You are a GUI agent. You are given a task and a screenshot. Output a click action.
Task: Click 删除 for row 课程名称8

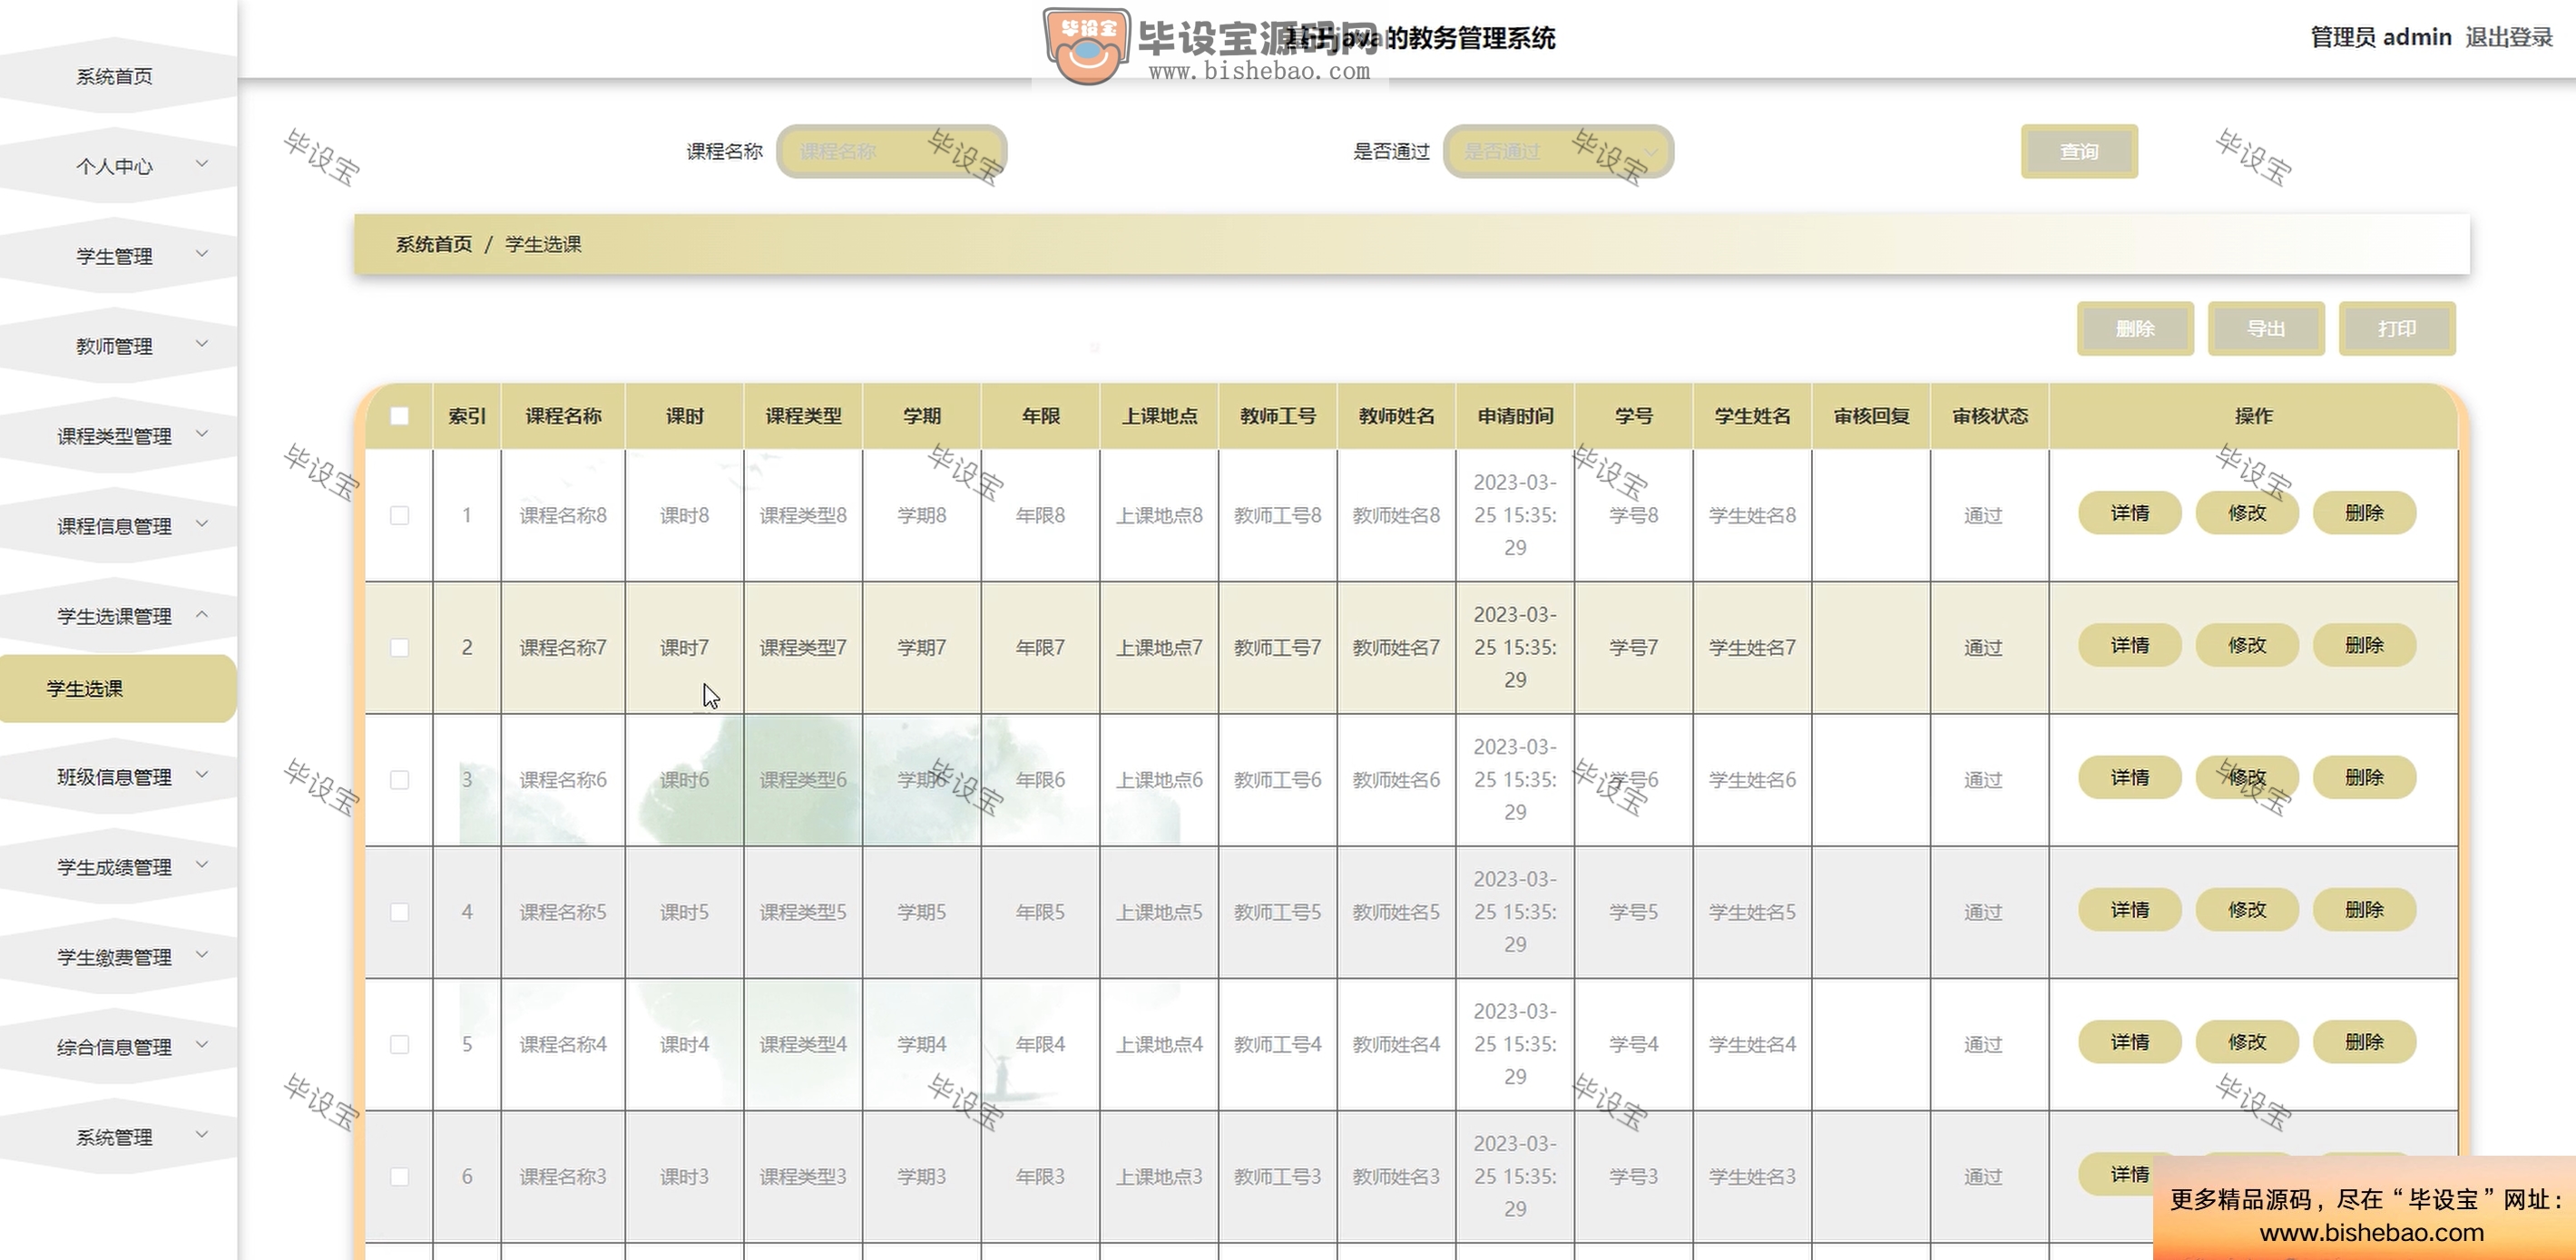point(2365,513)
